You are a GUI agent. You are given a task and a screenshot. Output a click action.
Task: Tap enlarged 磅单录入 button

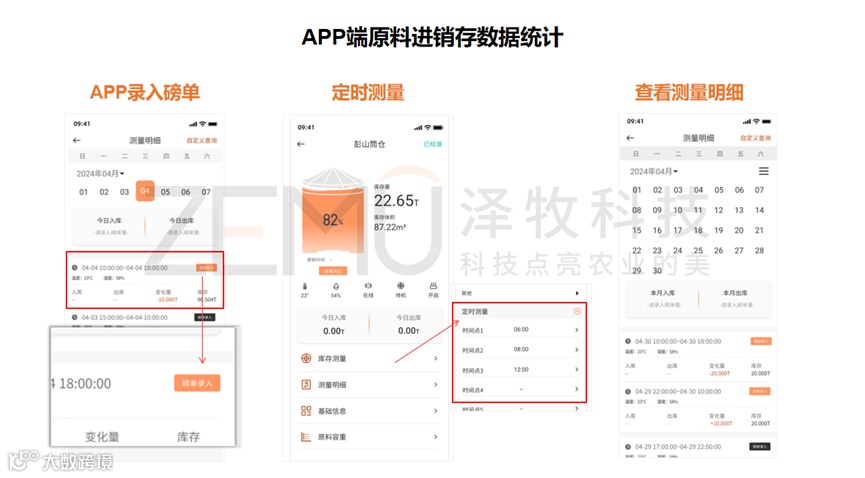[197, 383]
